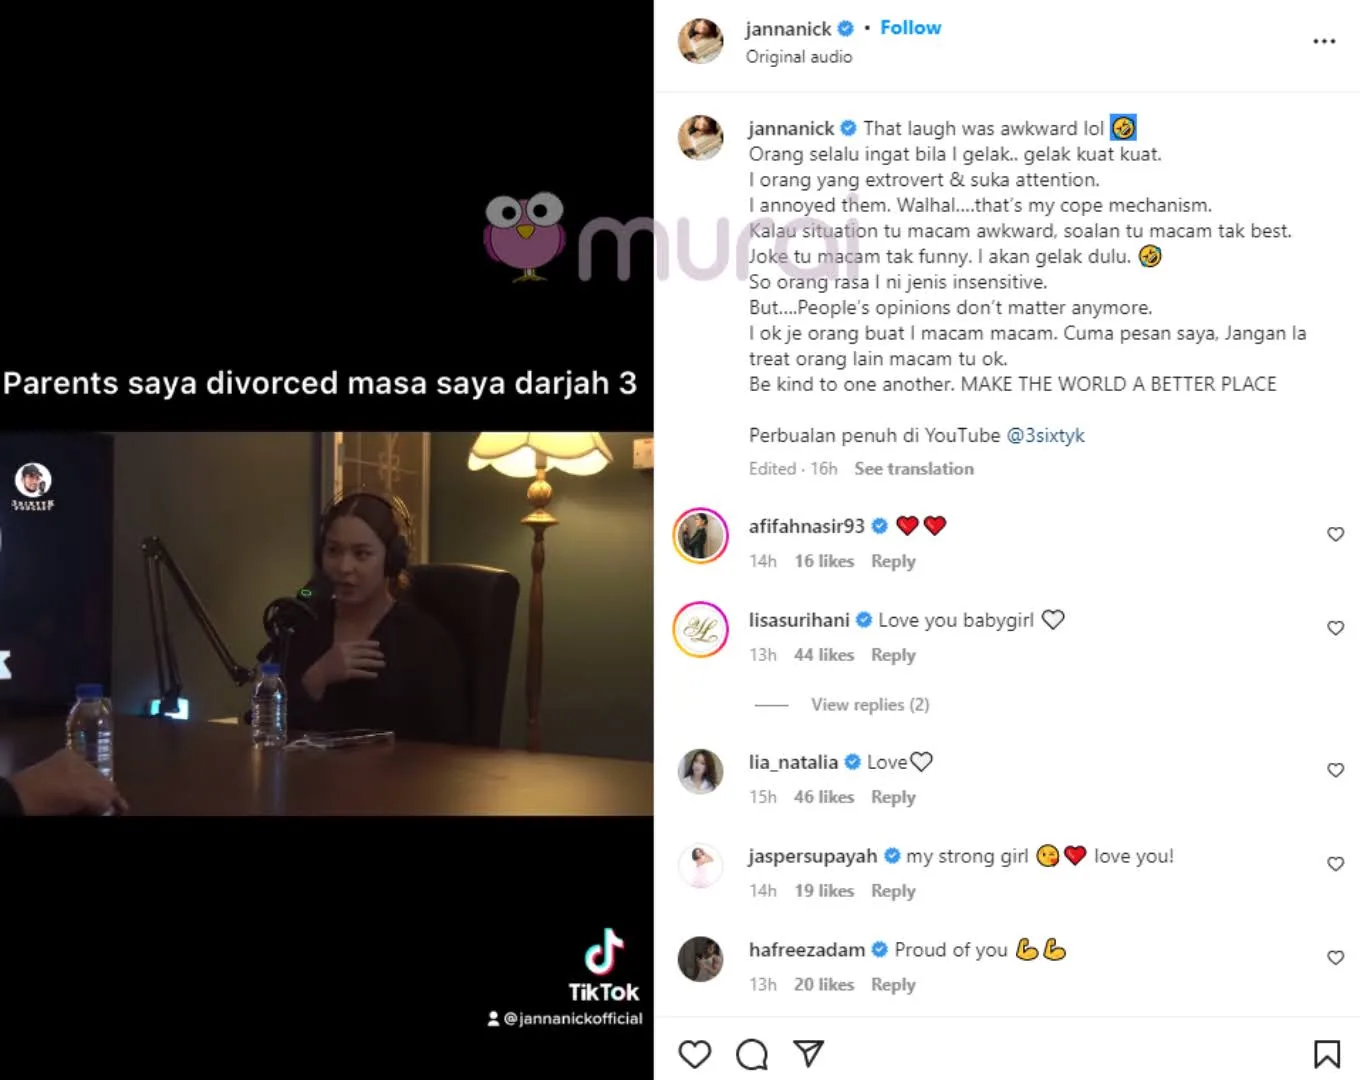The image size is (1360, 1080).
Task: Like the post with the heart icon
Action: tap(695, 1054)
